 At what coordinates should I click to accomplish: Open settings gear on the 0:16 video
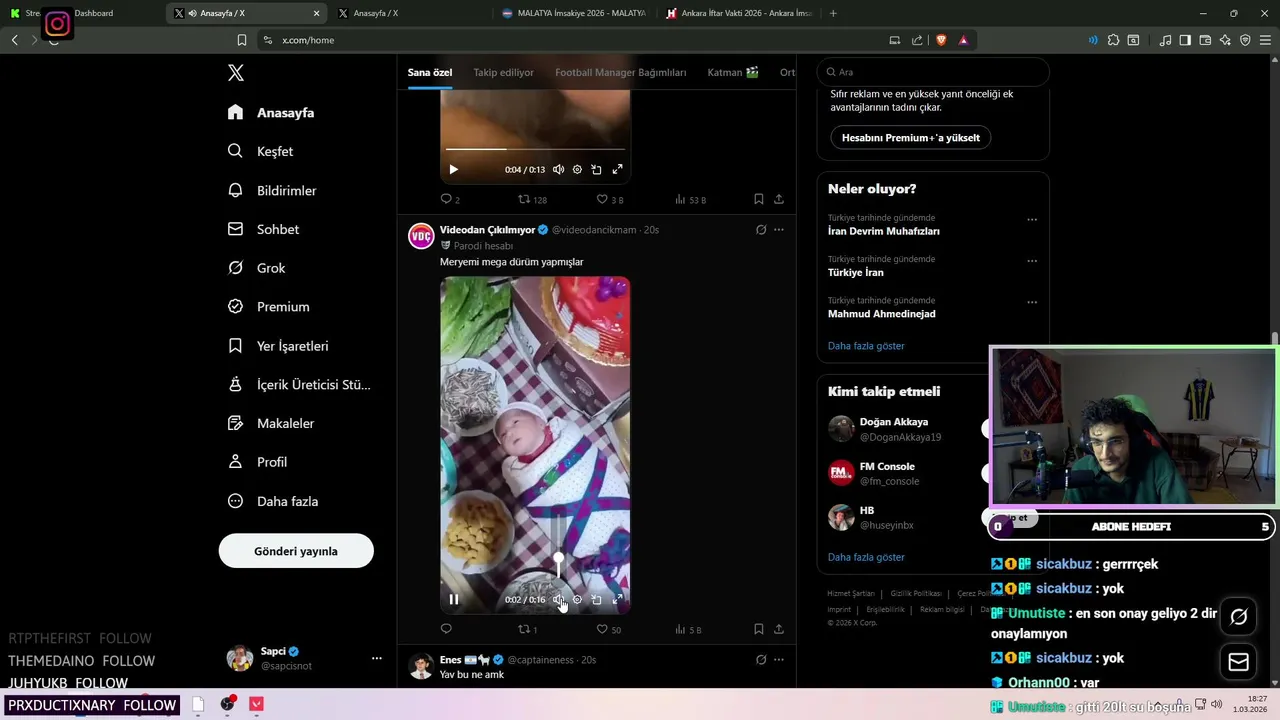tap(577, 600)
